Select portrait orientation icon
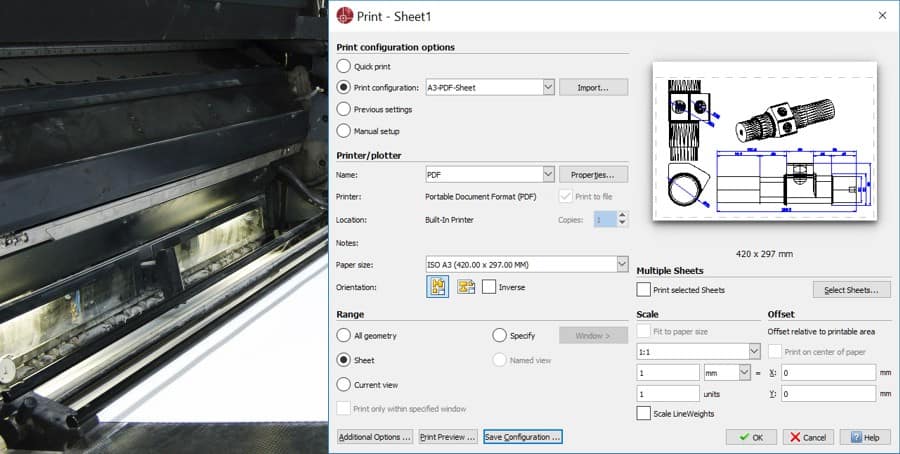 click(437, 287)
